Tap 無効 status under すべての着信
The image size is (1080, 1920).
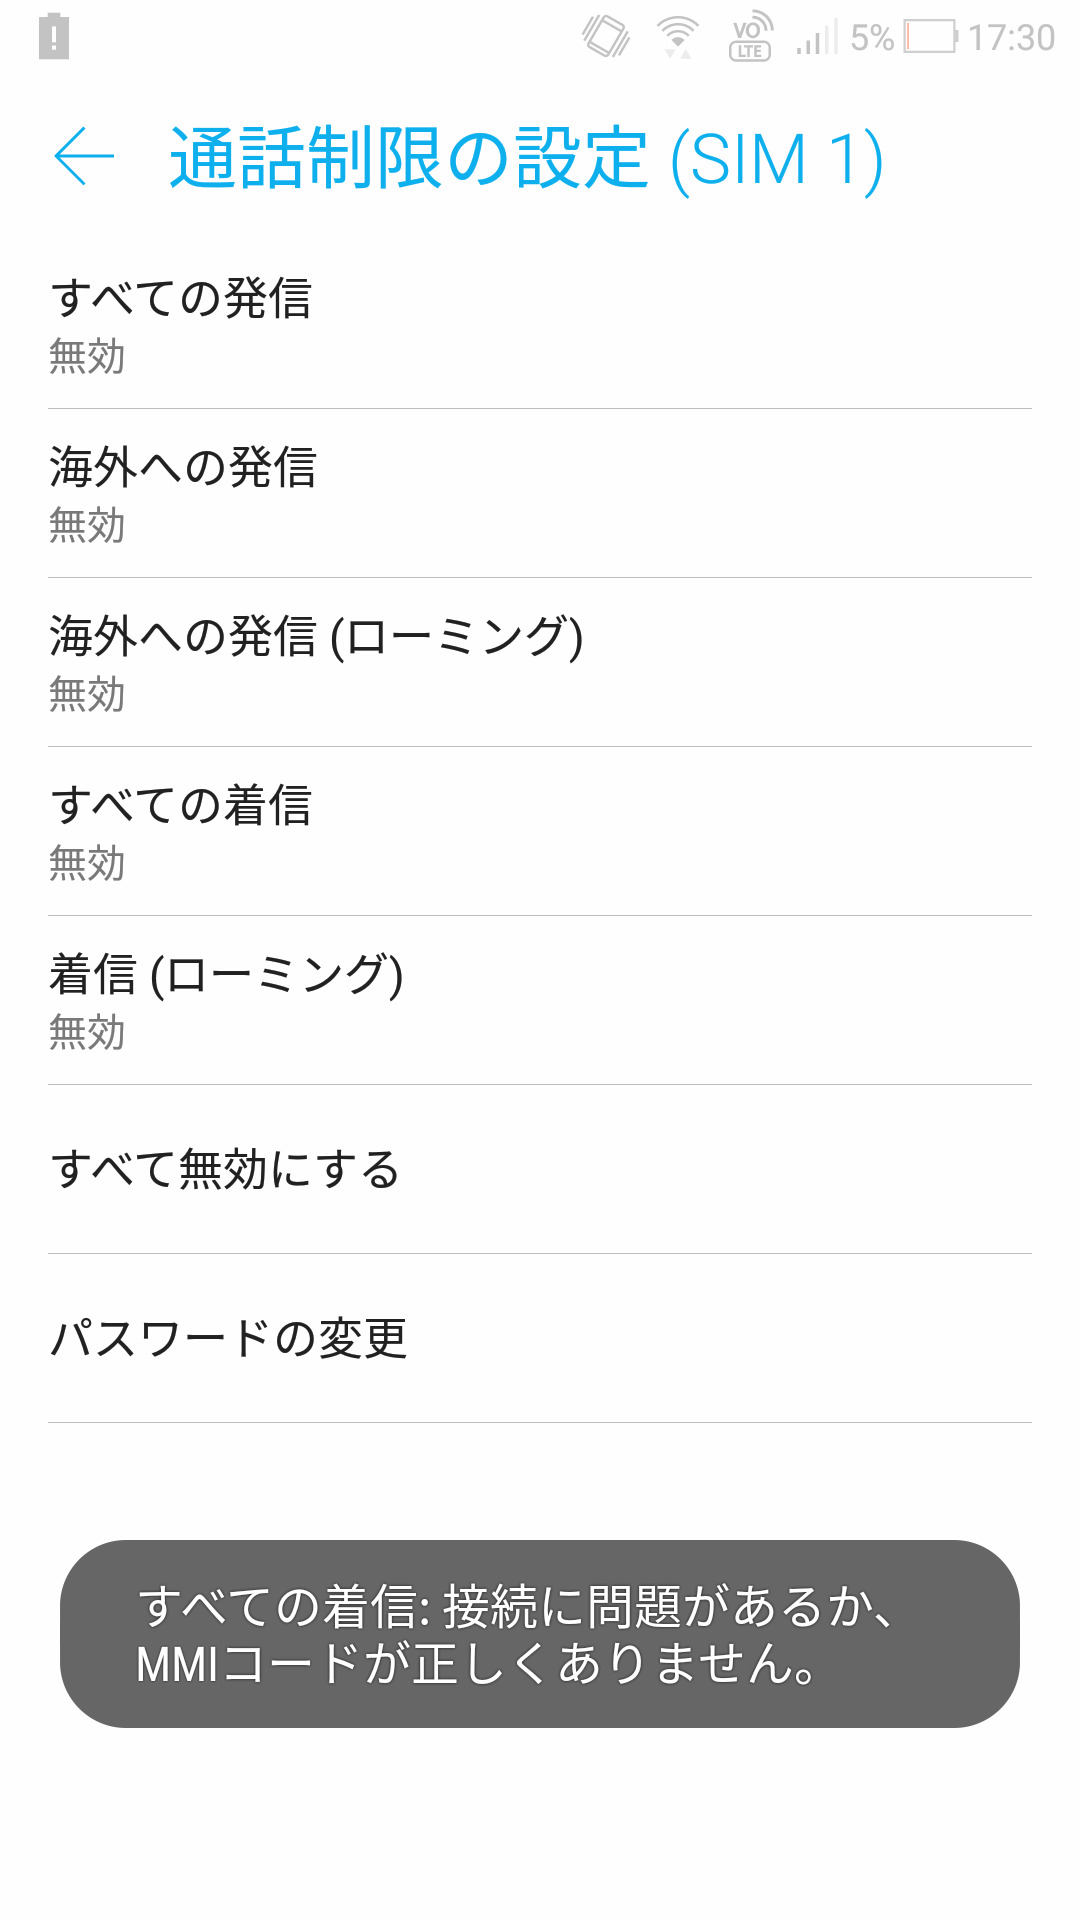click(87, 864)
